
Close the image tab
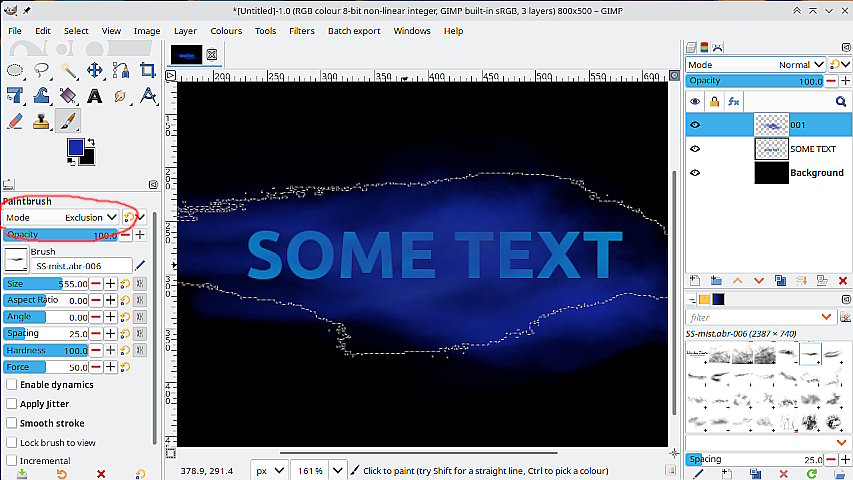tap(212, 54)
